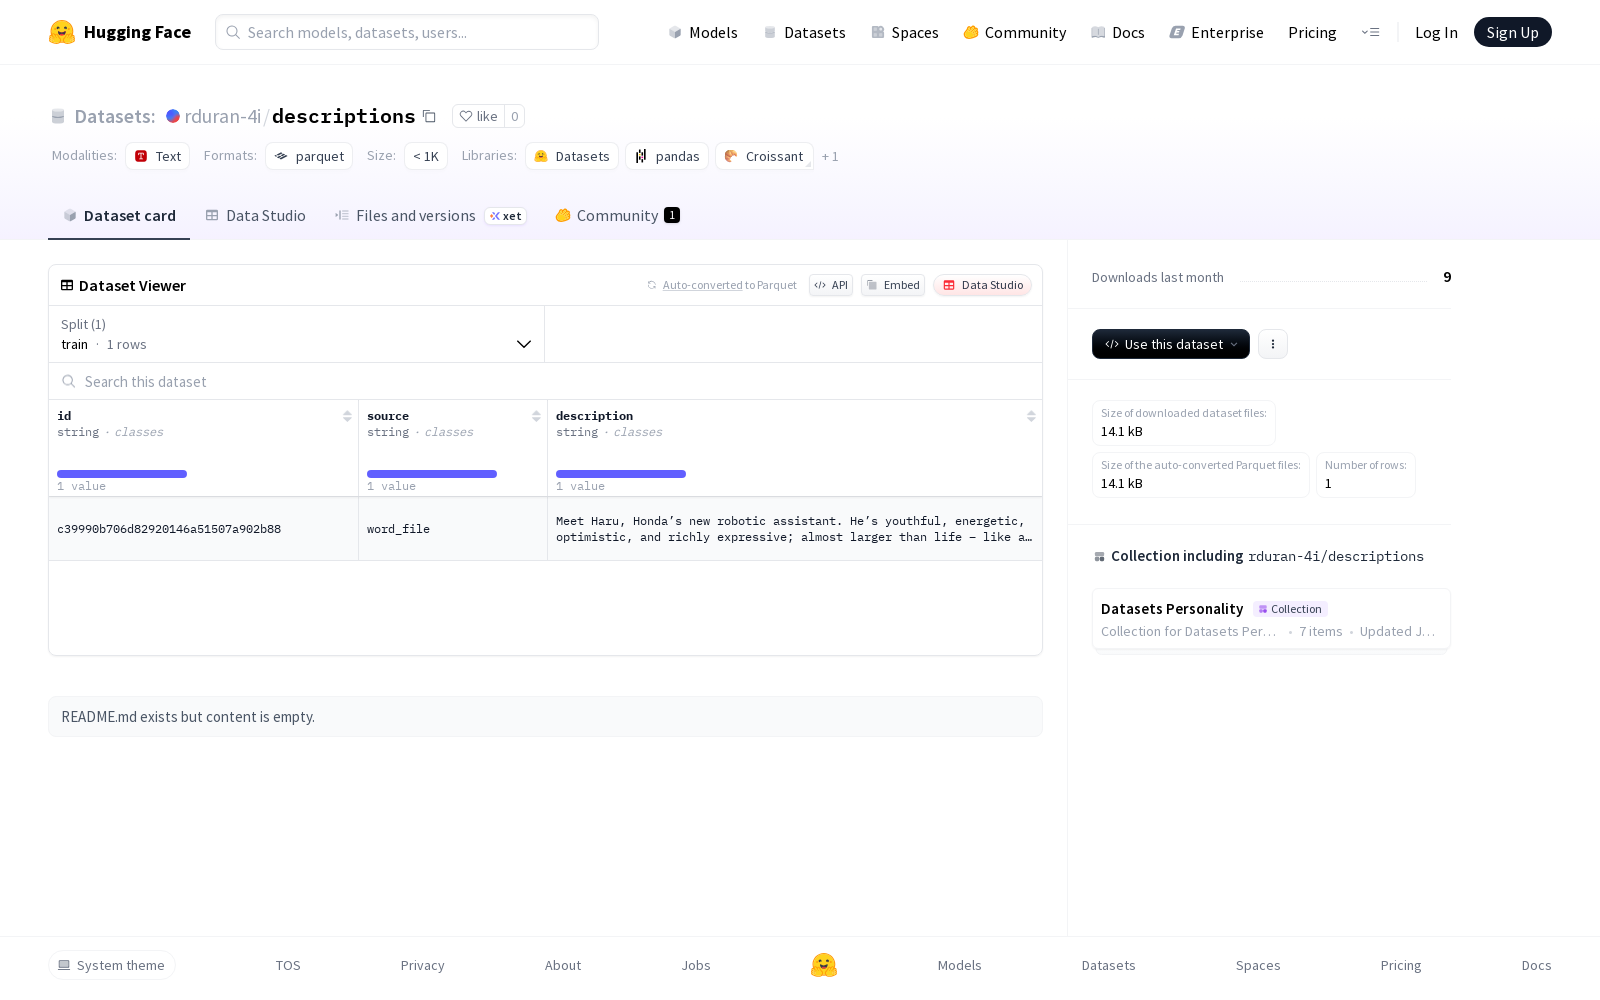
Task: Select the row id cell c39990b706d8...
Action: pyautogui.click(x=203, y=529)
